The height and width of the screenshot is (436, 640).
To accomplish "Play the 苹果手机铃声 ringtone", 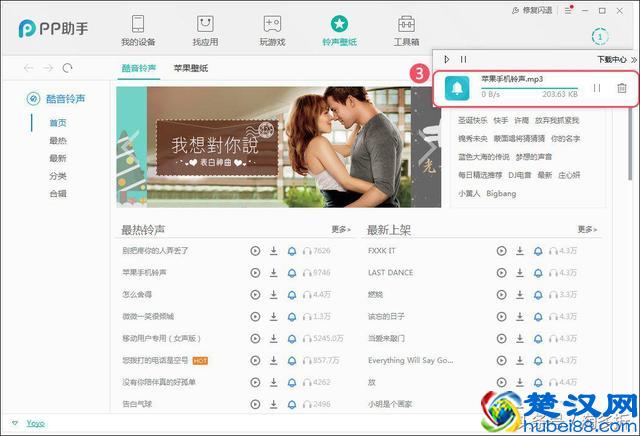I will [255, 273].
